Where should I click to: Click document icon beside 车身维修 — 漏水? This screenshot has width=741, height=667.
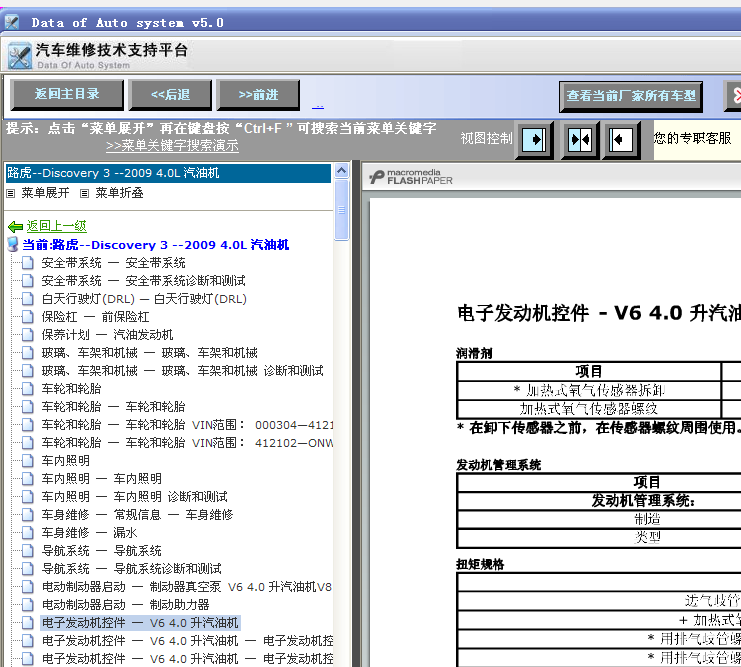(x=28, y=532)
